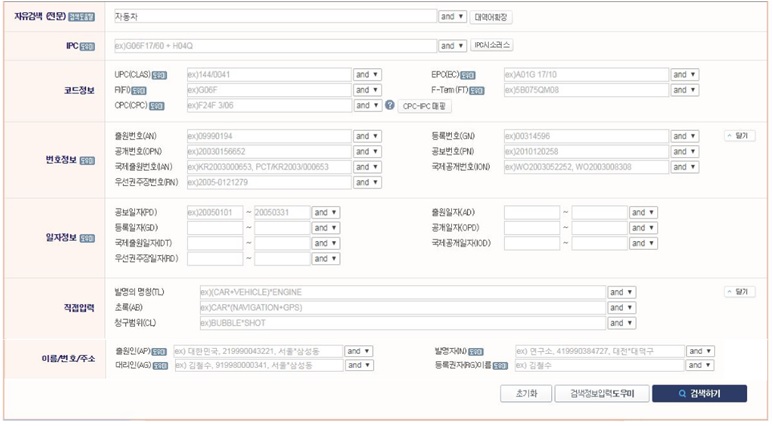
Task: Open the help badge next to 일자정보
Action: point(87,238)
